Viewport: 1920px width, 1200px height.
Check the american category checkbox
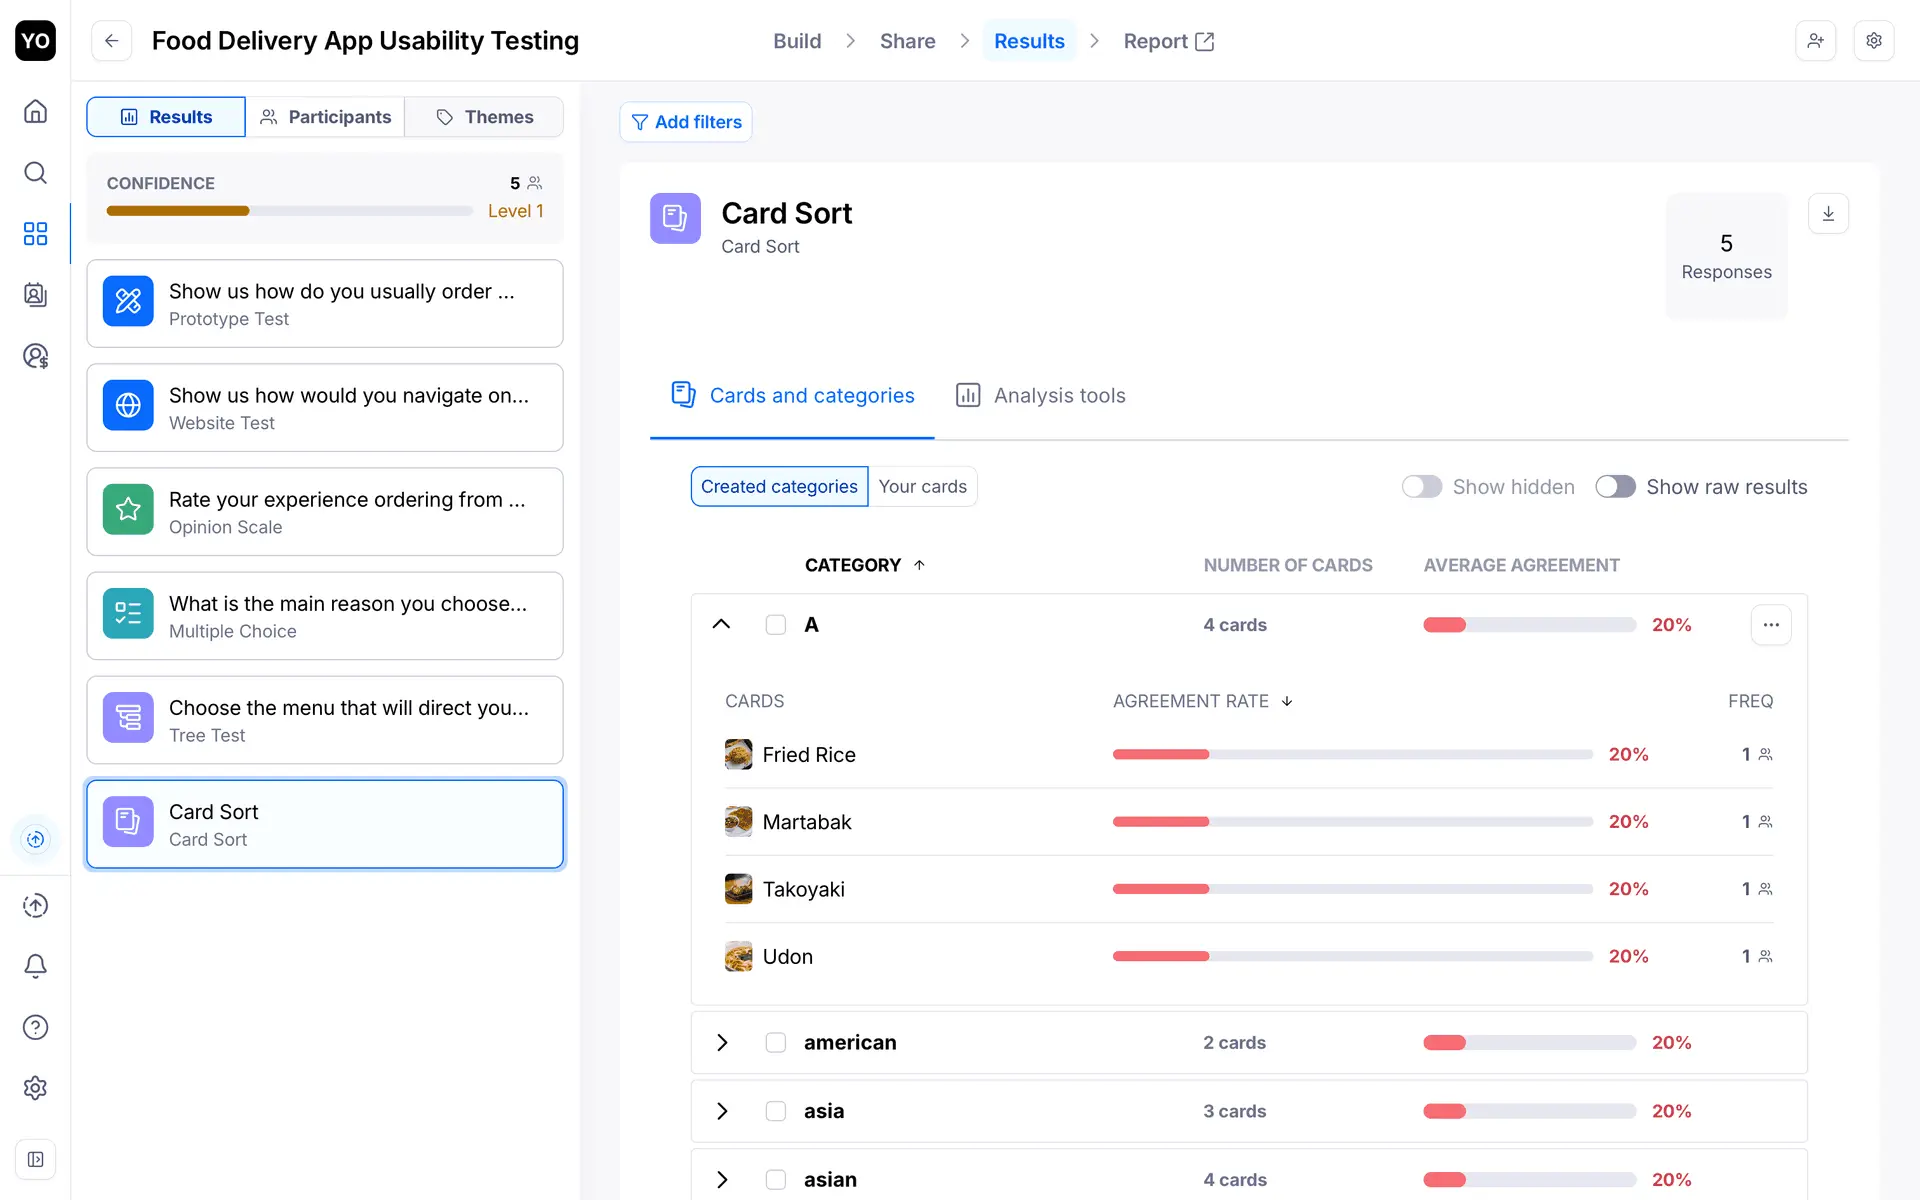776,1043
